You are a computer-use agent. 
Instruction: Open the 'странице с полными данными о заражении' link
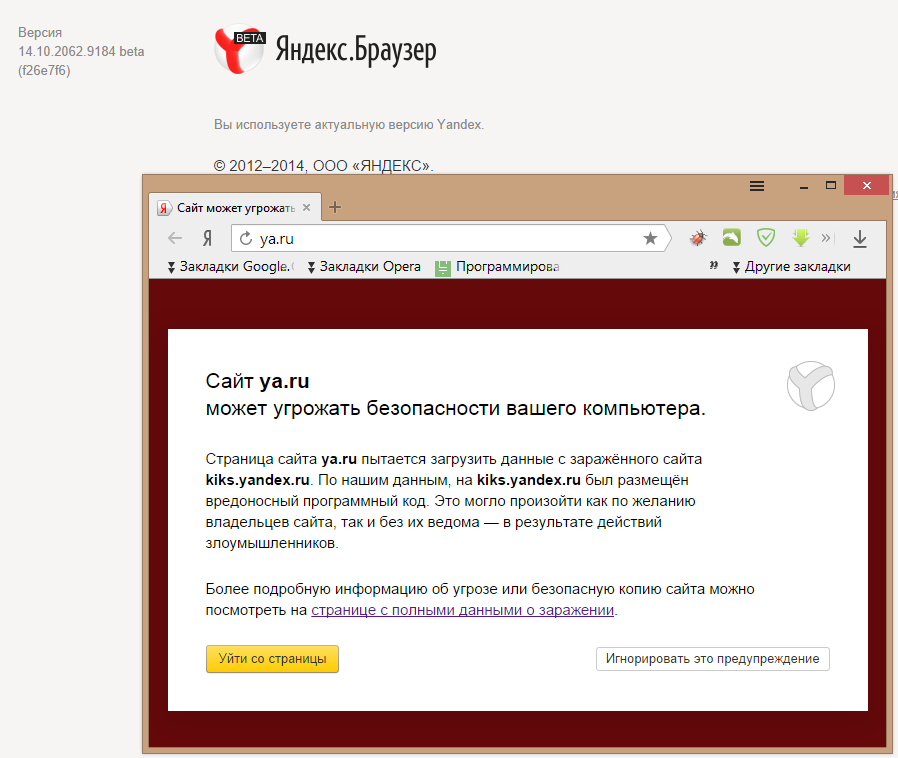(x=462, y=610)
